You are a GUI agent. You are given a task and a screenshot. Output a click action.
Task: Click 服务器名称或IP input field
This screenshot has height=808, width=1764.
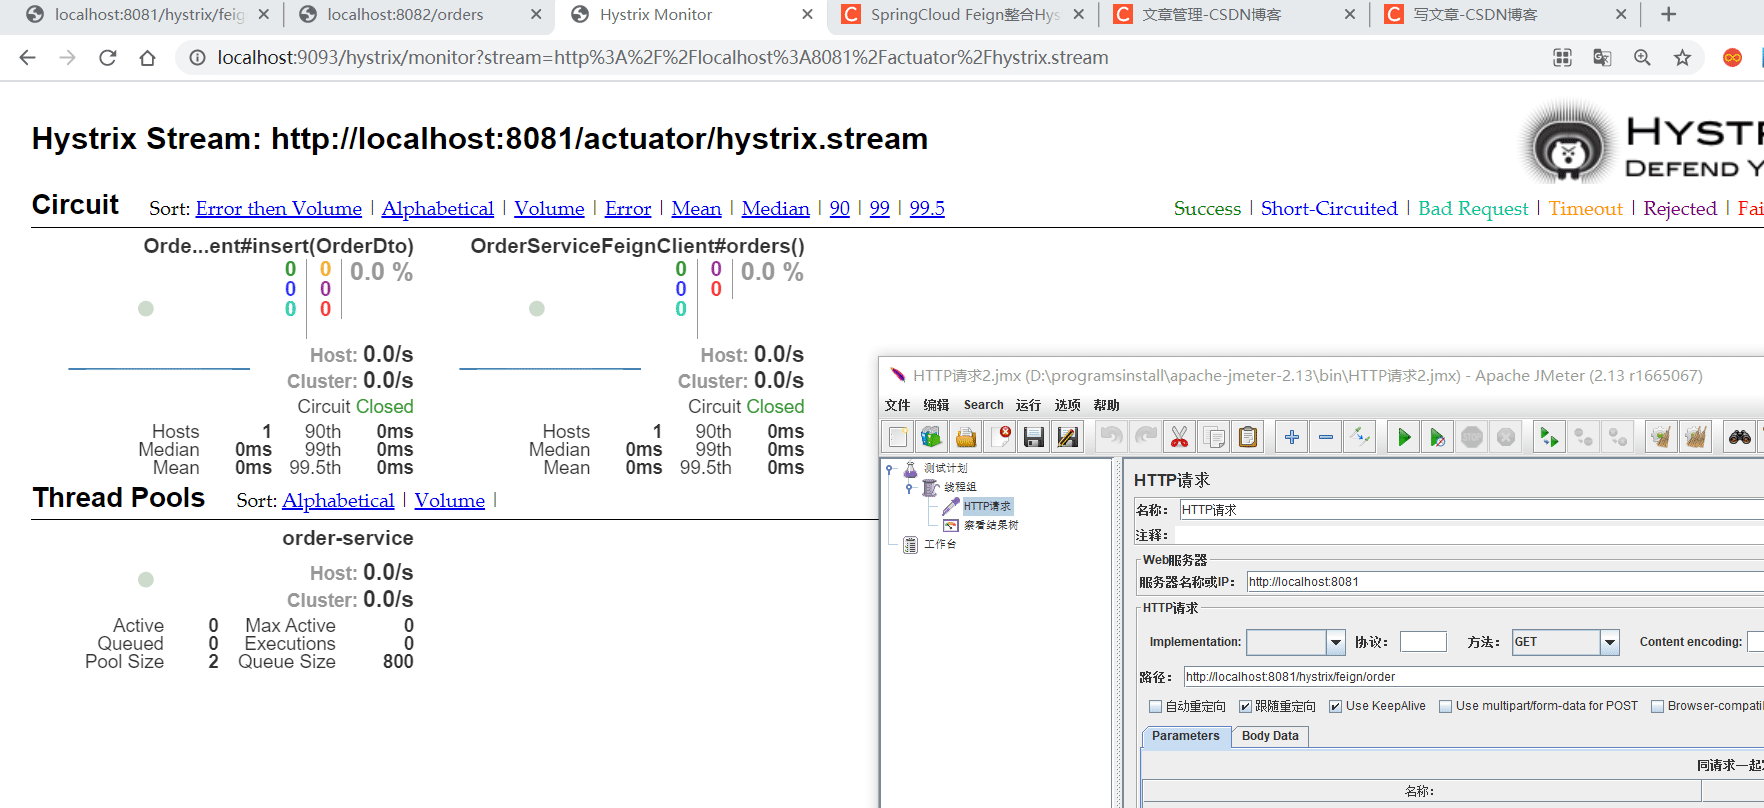(1504, 582)
